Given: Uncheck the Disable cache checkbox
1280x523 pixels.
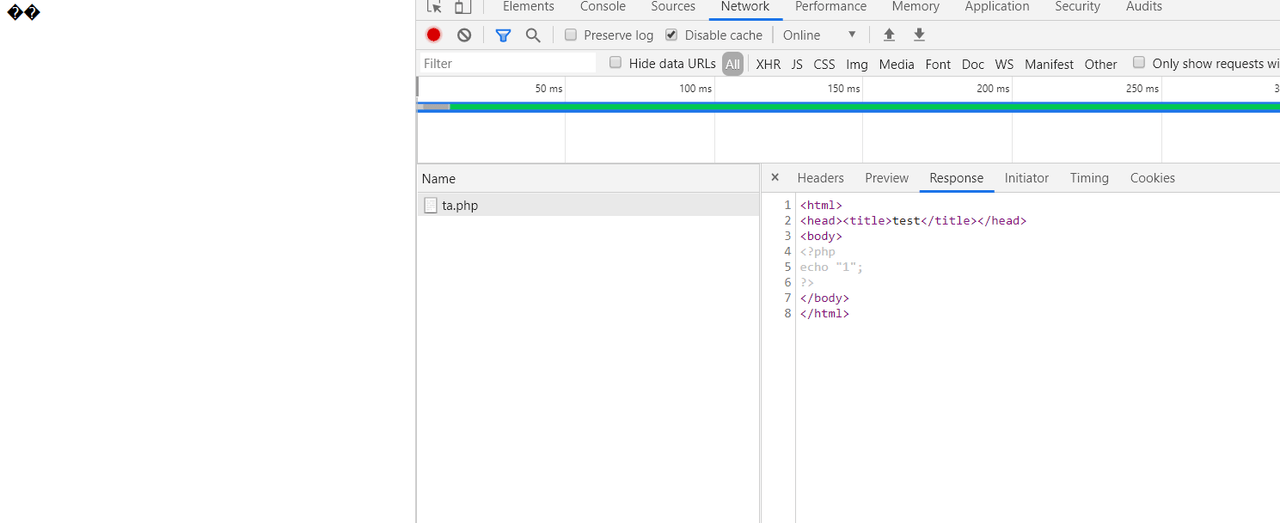Looking at the screenshot, I should coord(672,35).
